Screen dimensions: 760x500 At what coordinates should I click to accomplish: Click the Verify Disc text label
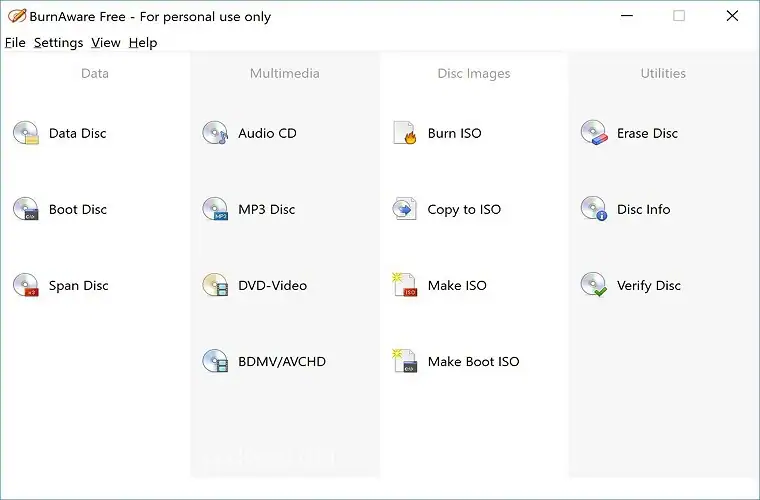[648, 285]
